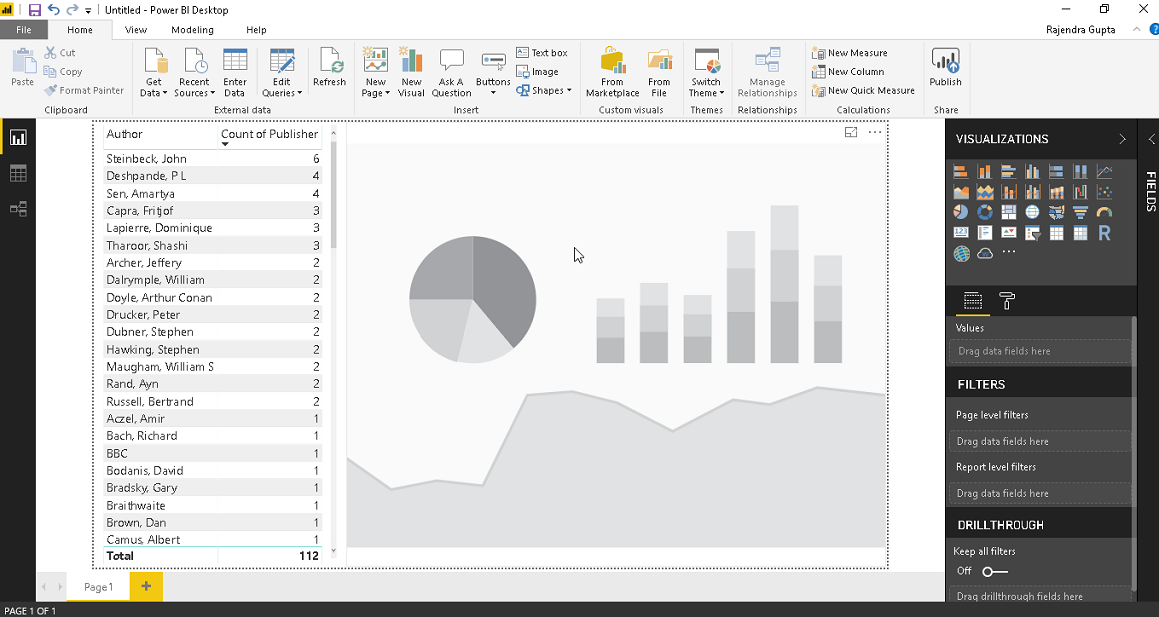Open the Format paint roller tab
The width and height of the screenshot is (1159, 617).
tap(1007, 301)
